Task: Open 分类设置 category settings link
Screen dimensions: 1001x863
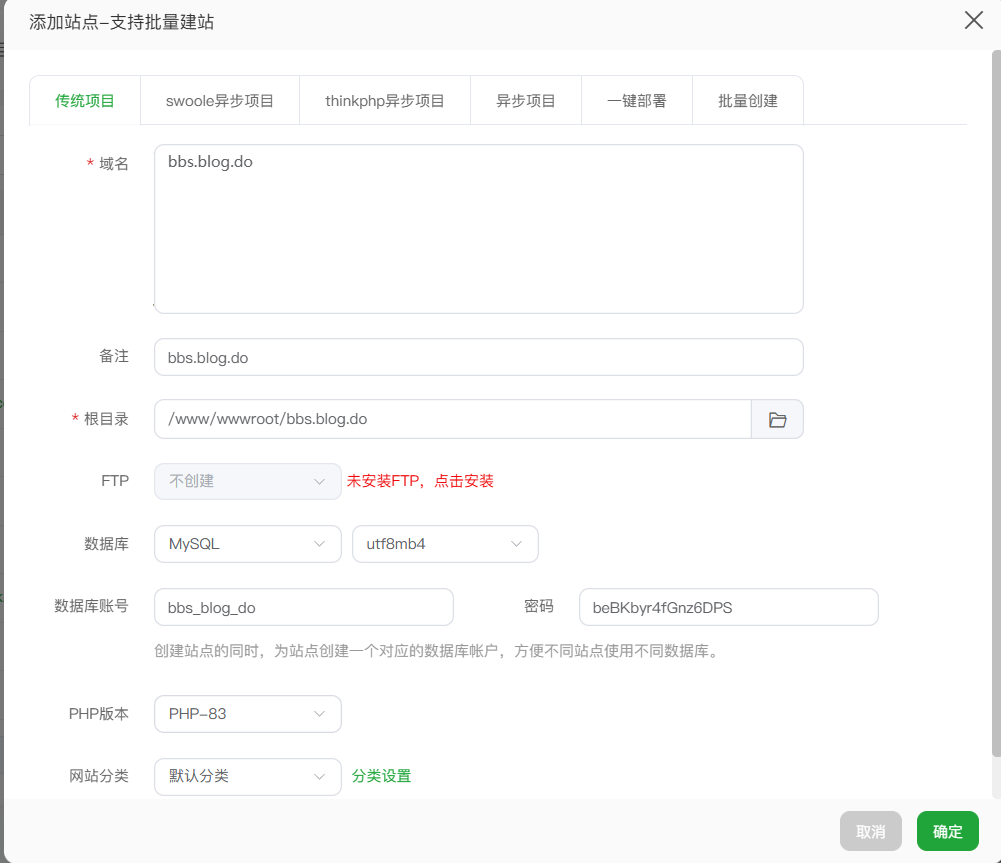Action: 381,776
